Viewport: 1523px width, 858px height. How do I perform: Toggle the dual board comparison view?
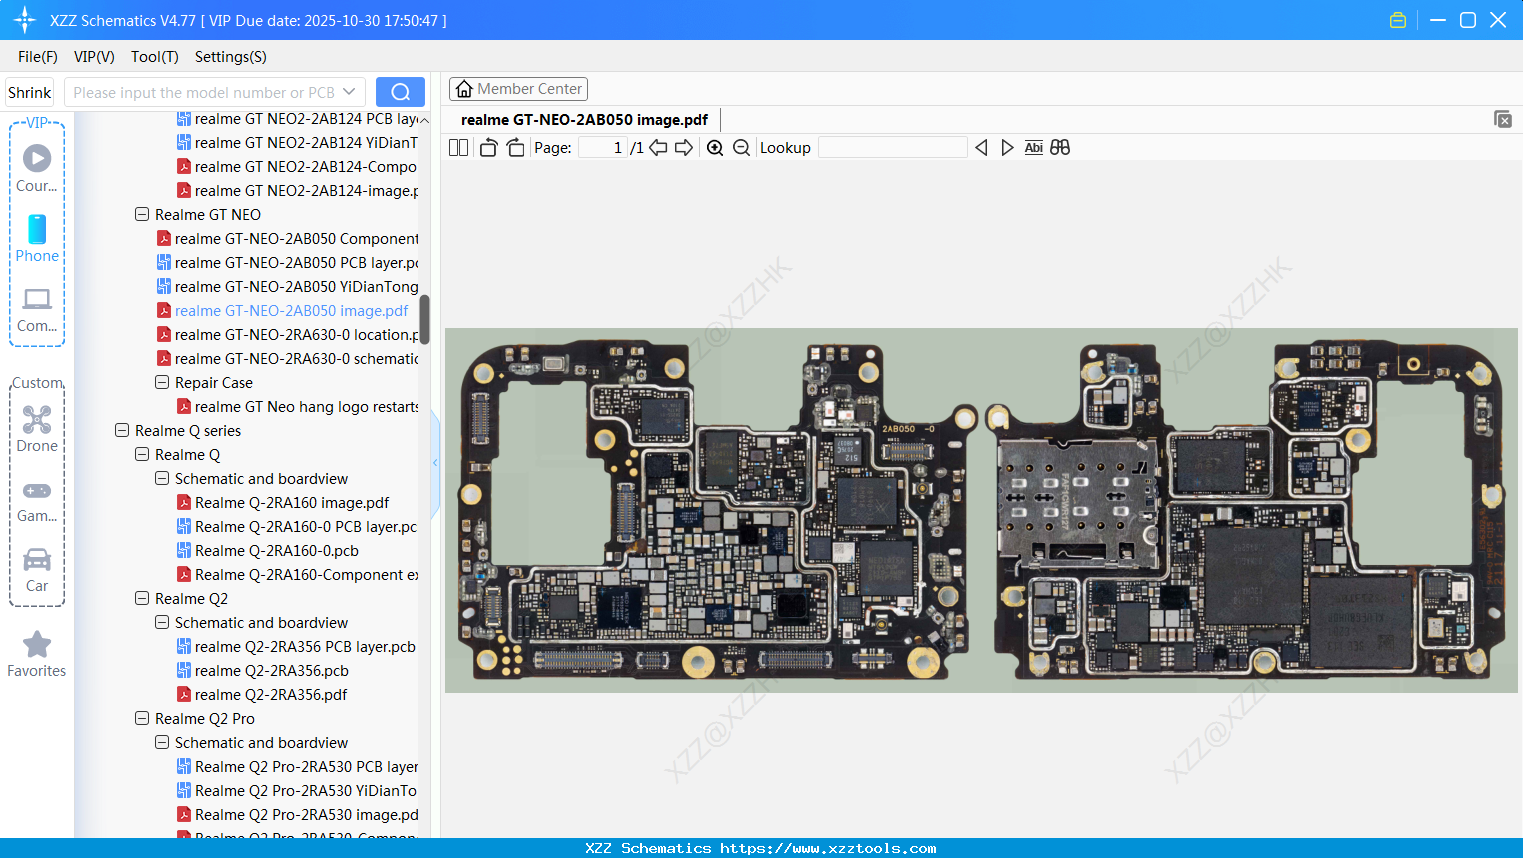pyautogui.click(x=1060, y=147)
